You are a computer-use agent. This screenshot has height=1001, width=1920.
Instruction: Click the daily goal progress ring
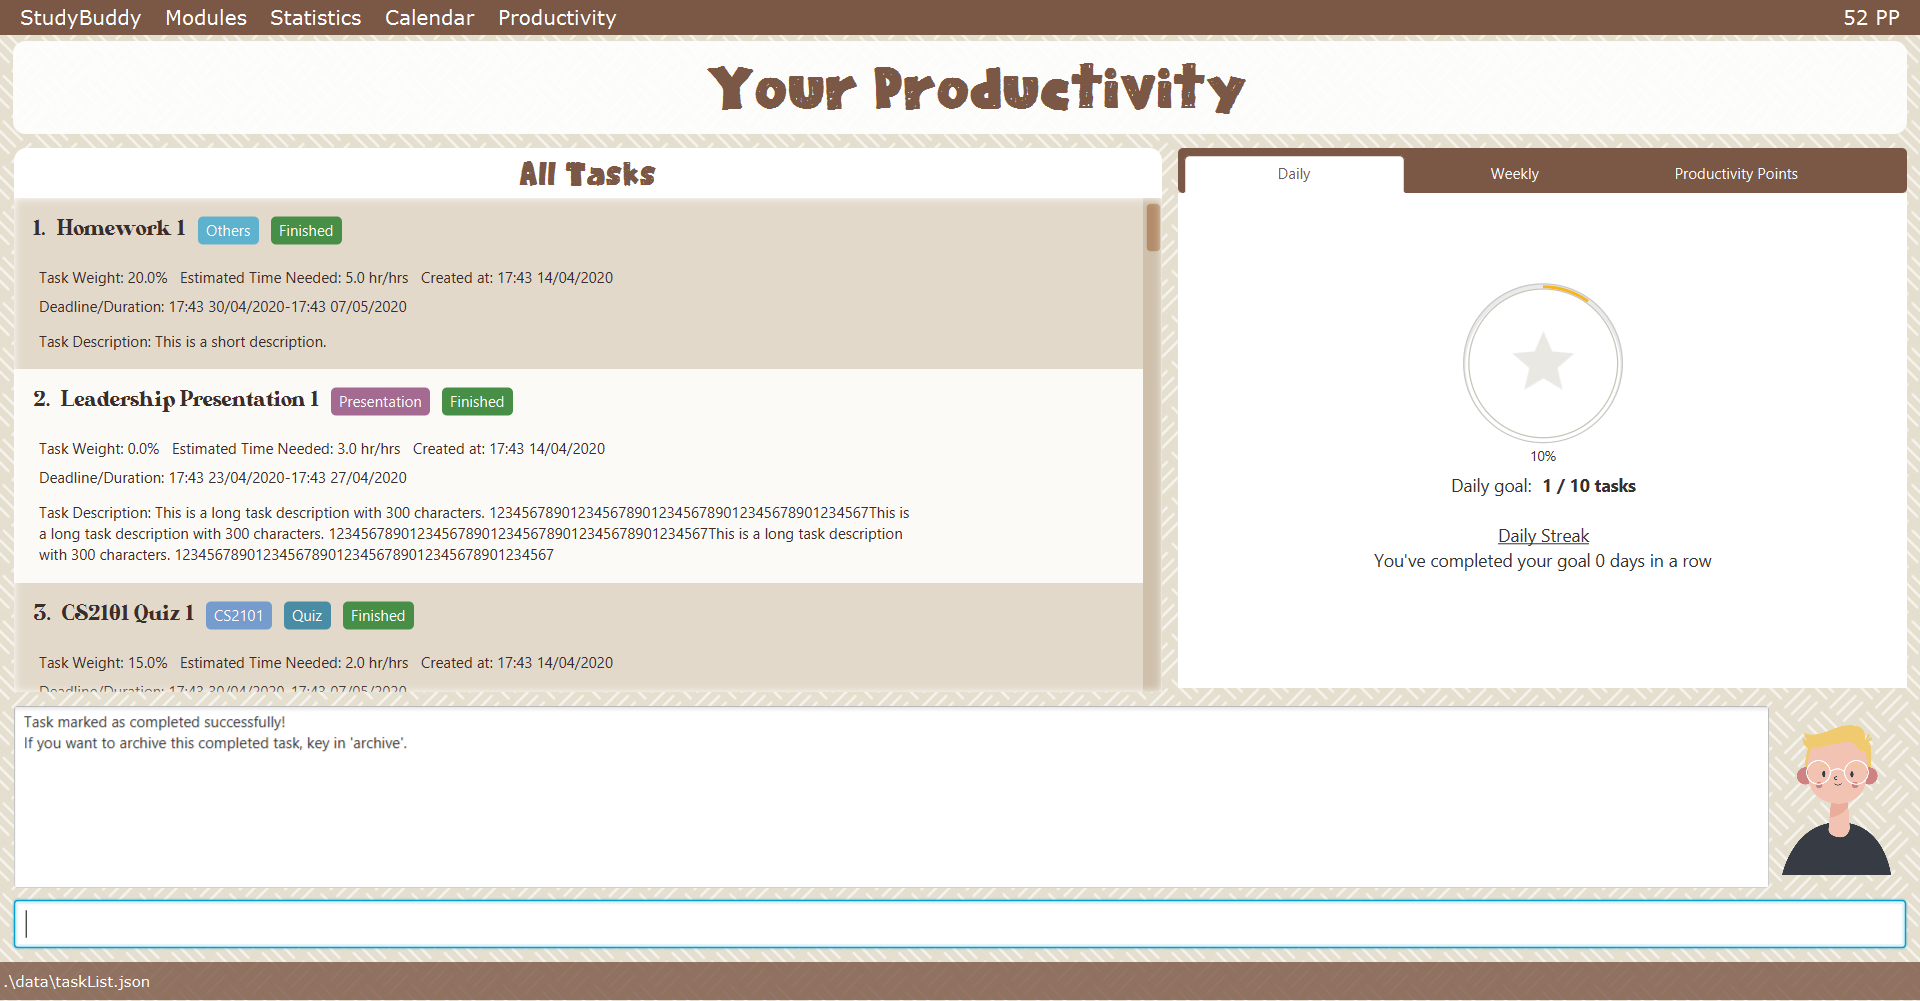1543,363
